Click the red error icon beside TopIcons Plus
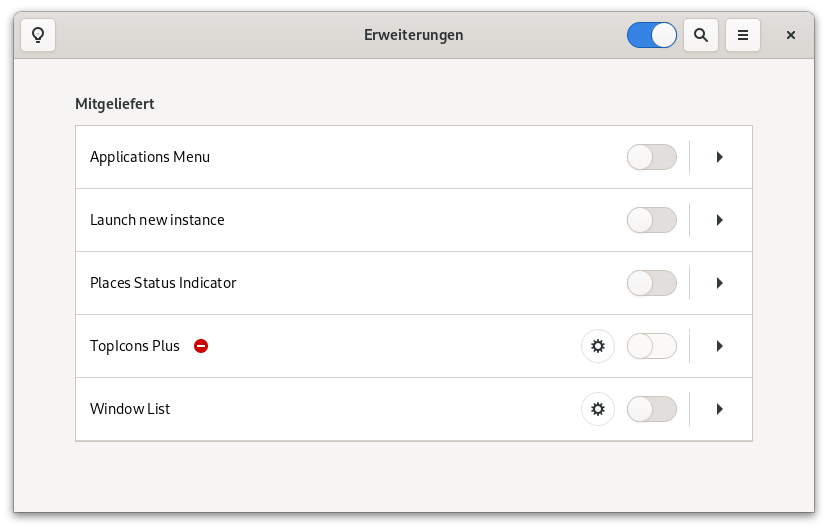828x529 pixels. [201, 346]
